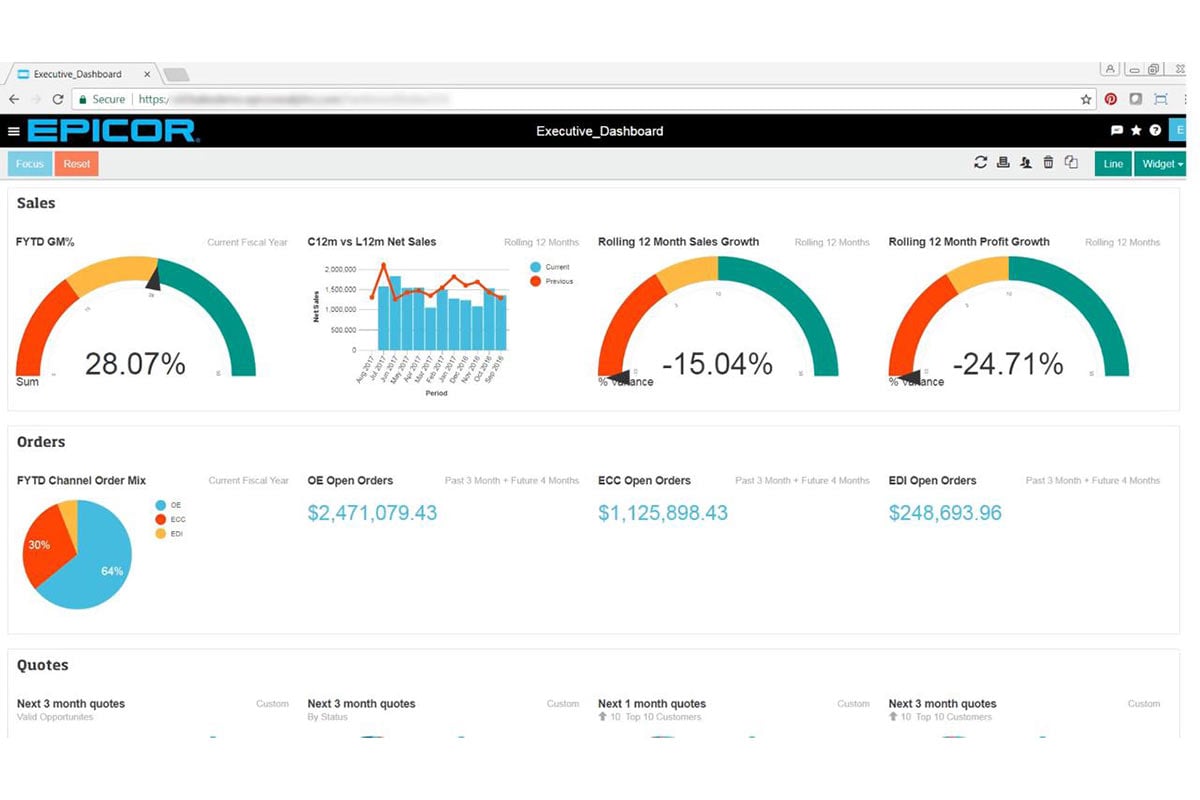Open the hamburger menu beside Epicor logo
Screen dimensions: 1200x800
(14, 131)
